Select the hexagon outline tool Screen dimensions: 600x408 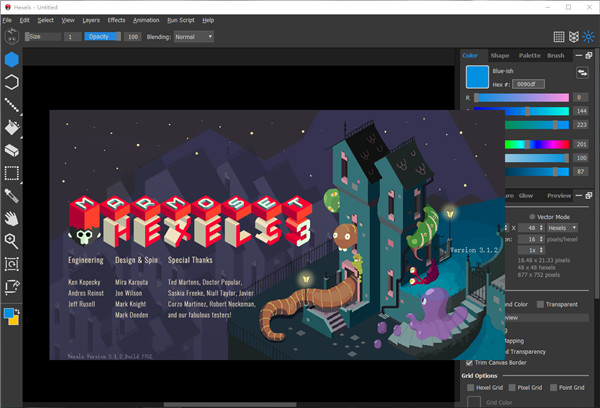[x=11, y=82]
